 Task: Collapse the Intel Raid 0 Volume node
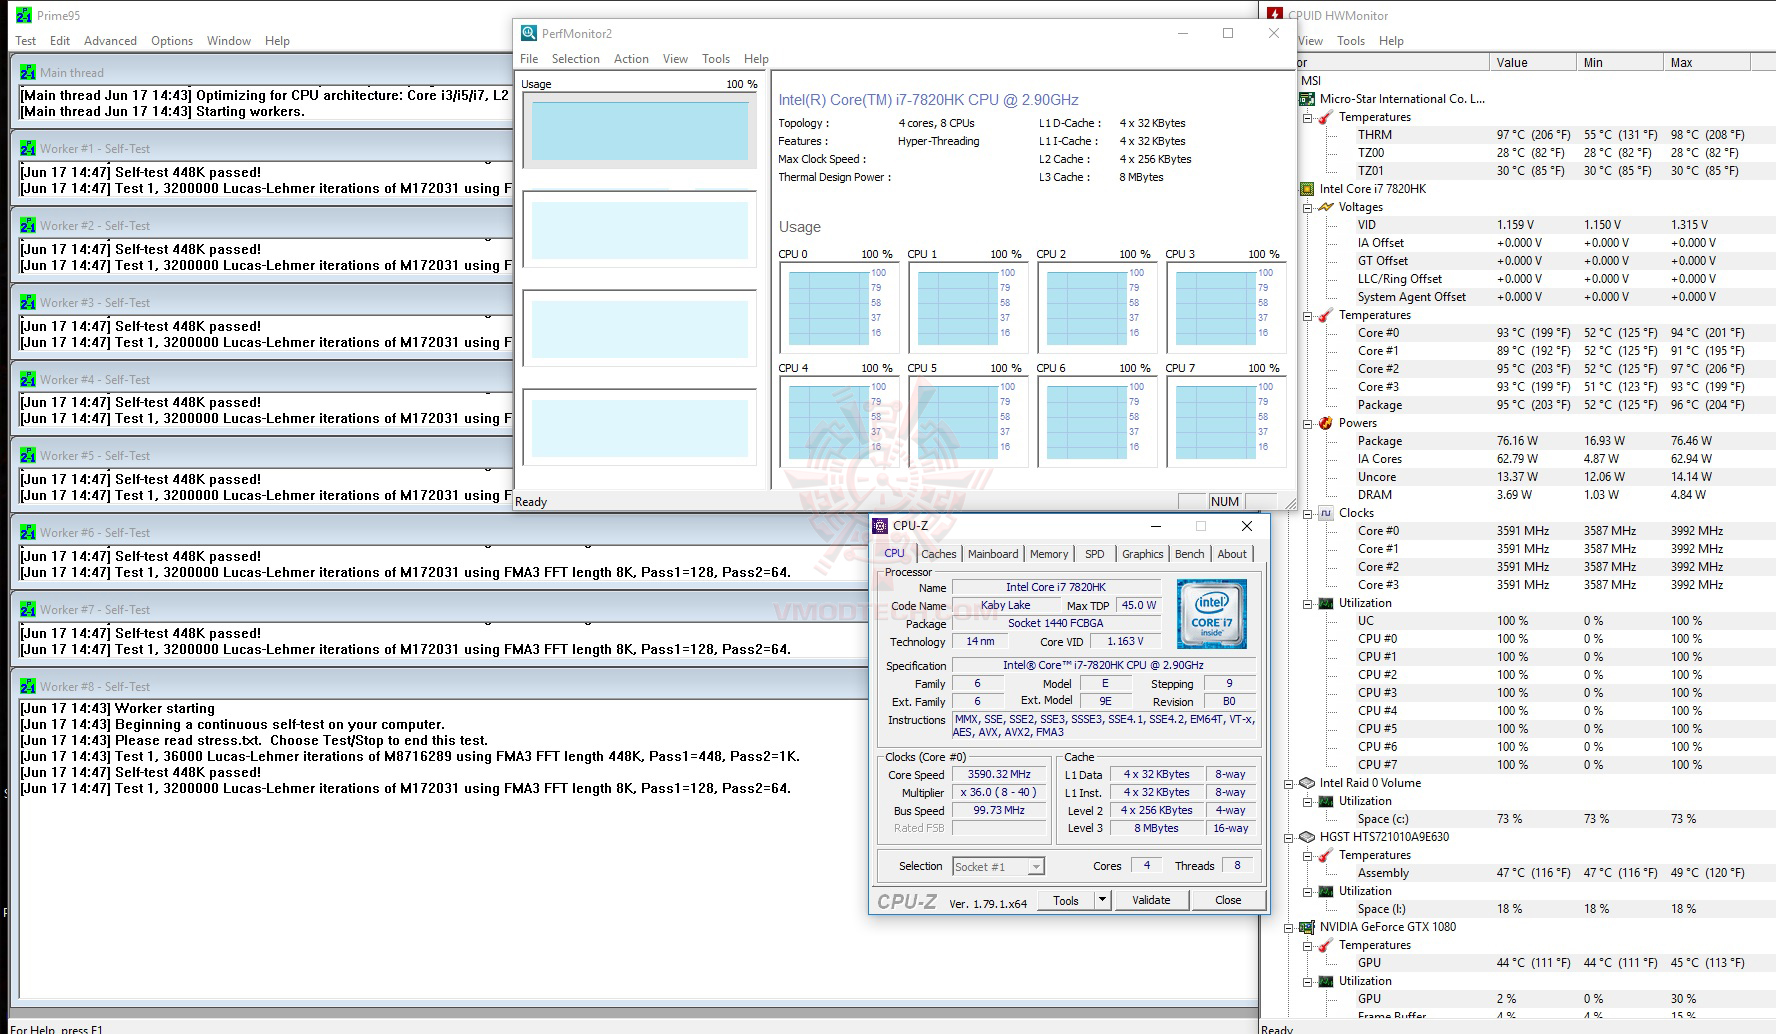(1289, 783)
